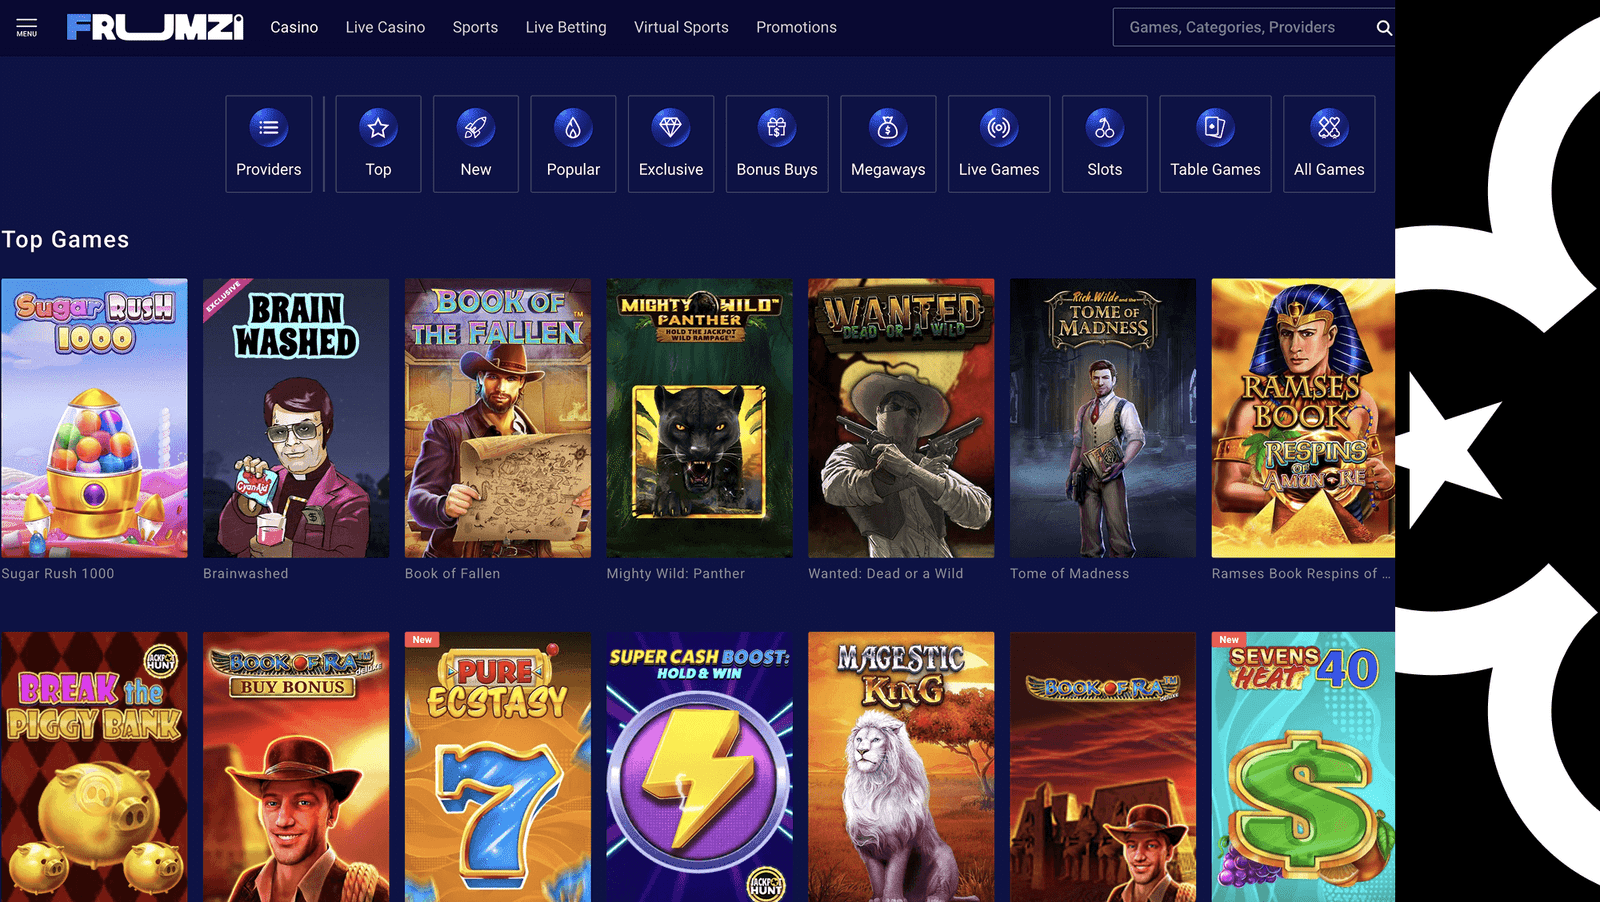Click the Frumzi logo
1600x902 pixels.
click(x=155, y=27)
